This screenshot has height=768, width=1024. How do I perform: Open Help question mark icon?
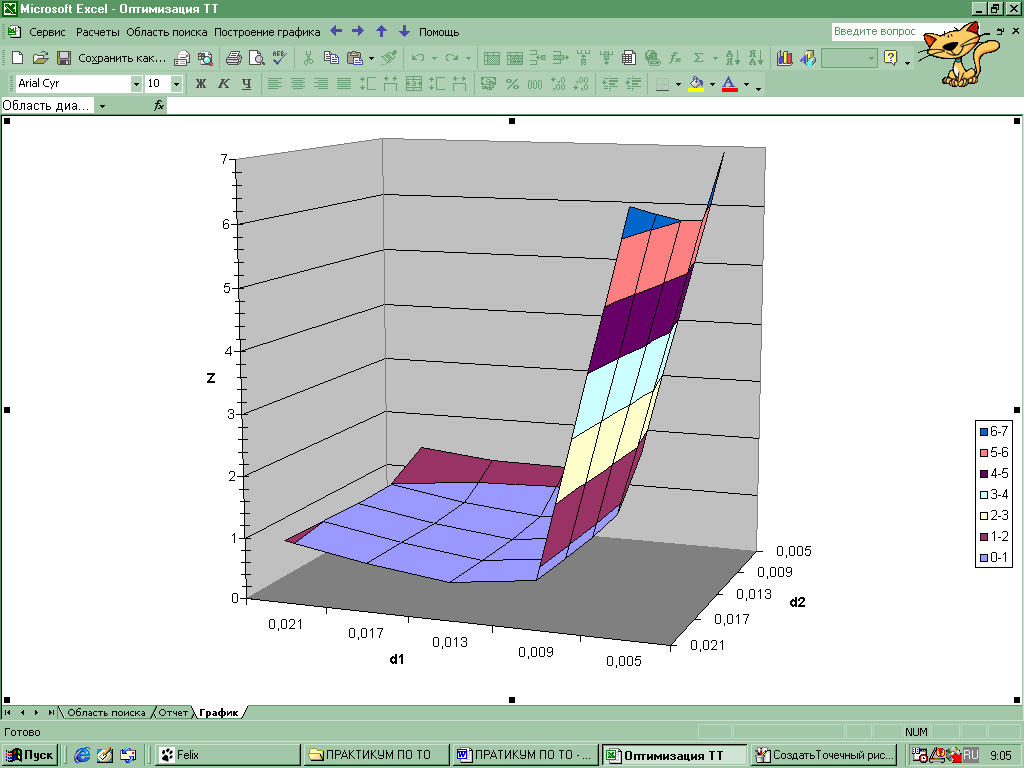point(891,58)
